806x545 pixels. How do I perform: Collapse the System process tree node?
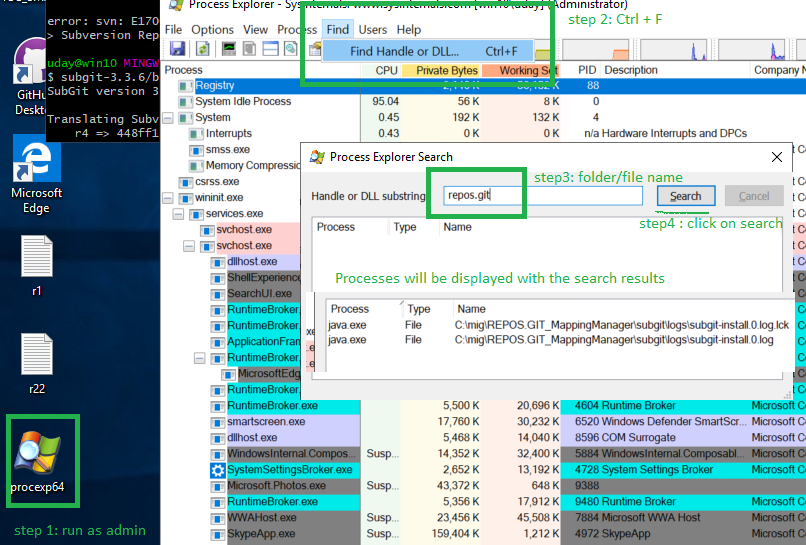click(x=168, y=118)
